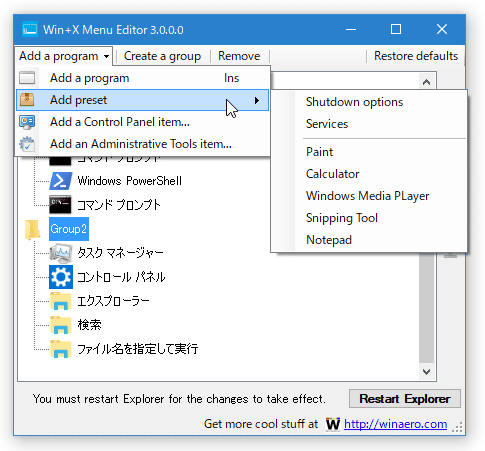This screenshot has height=451, width=485.
Task: Click the ファイル名を指定して実行 icon
Action: coord(61,349)
